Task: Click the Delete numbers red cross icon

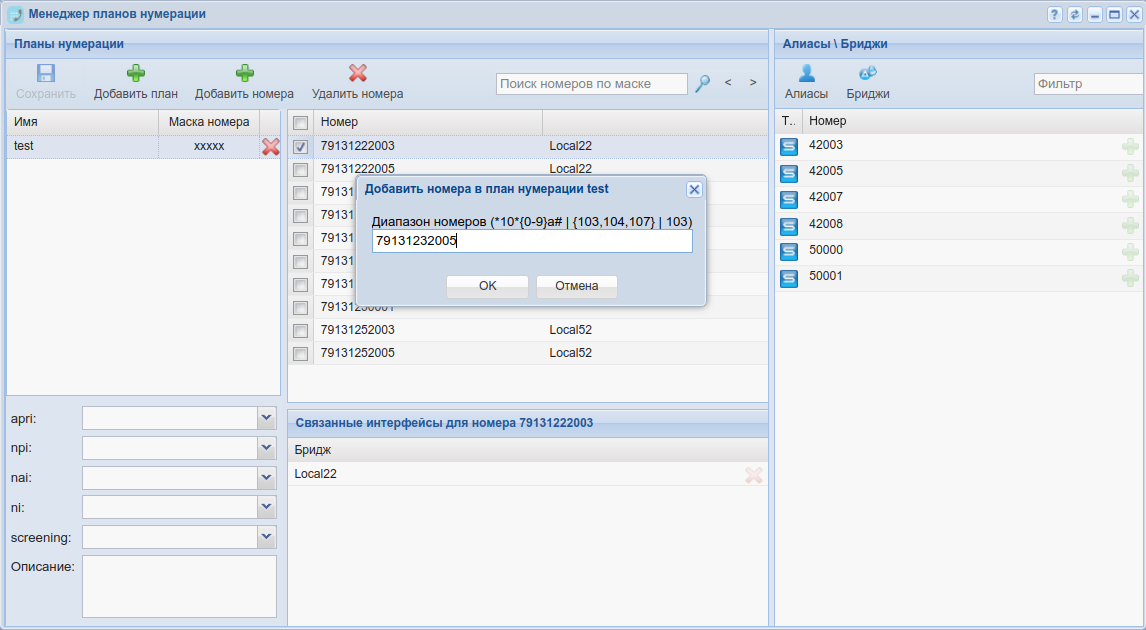Action: click(357, 73)
